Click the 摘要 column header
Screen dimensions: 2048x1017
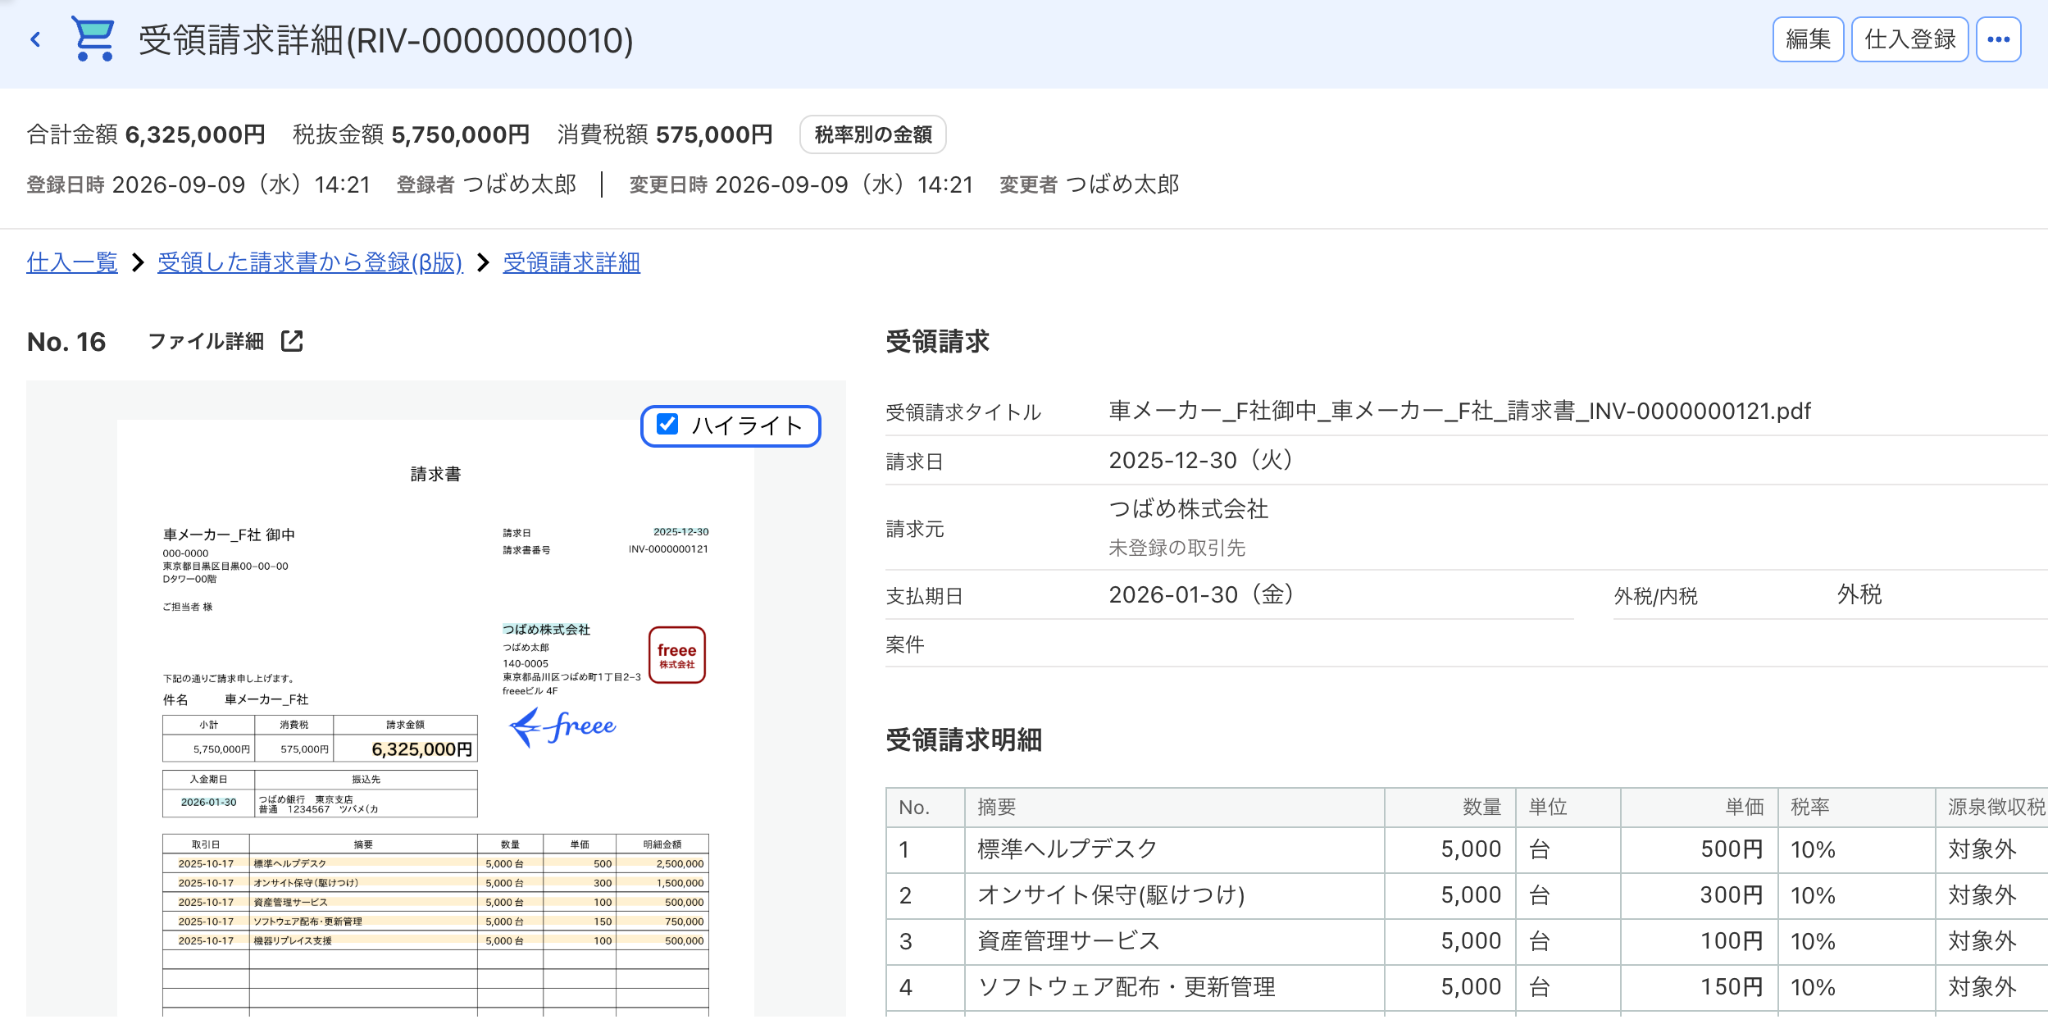coord(1174,807)
